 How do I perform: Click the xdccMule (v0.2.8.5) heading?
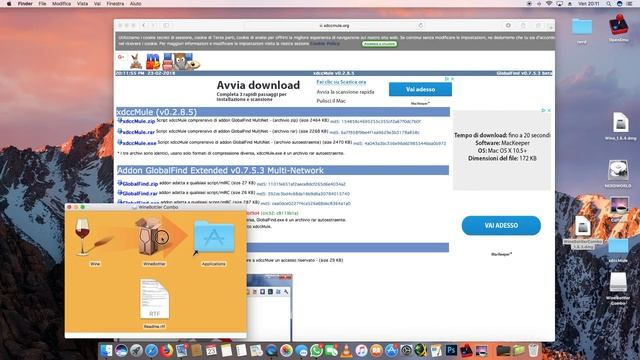click(x=157, y=112)
